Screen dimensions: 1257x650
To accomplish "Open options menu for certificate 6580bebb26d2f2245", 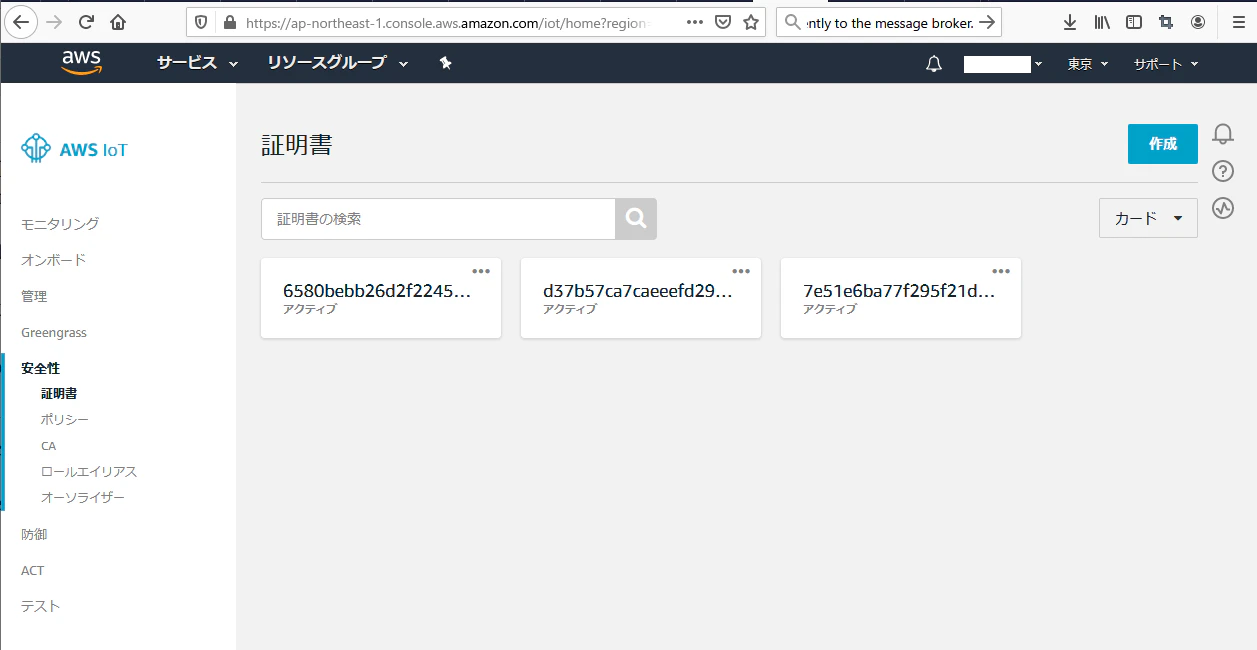I will coord(481,271).
